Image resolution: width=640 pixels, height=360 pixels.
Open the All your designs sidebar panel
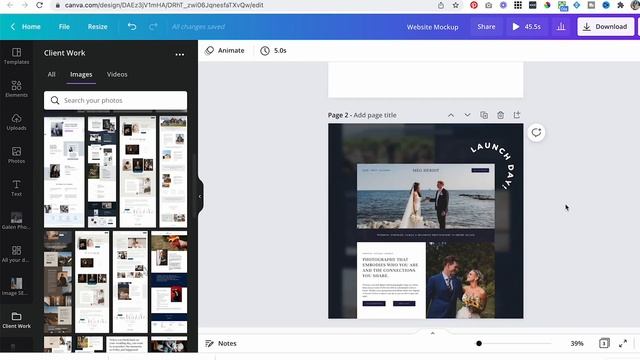[16, 254]
